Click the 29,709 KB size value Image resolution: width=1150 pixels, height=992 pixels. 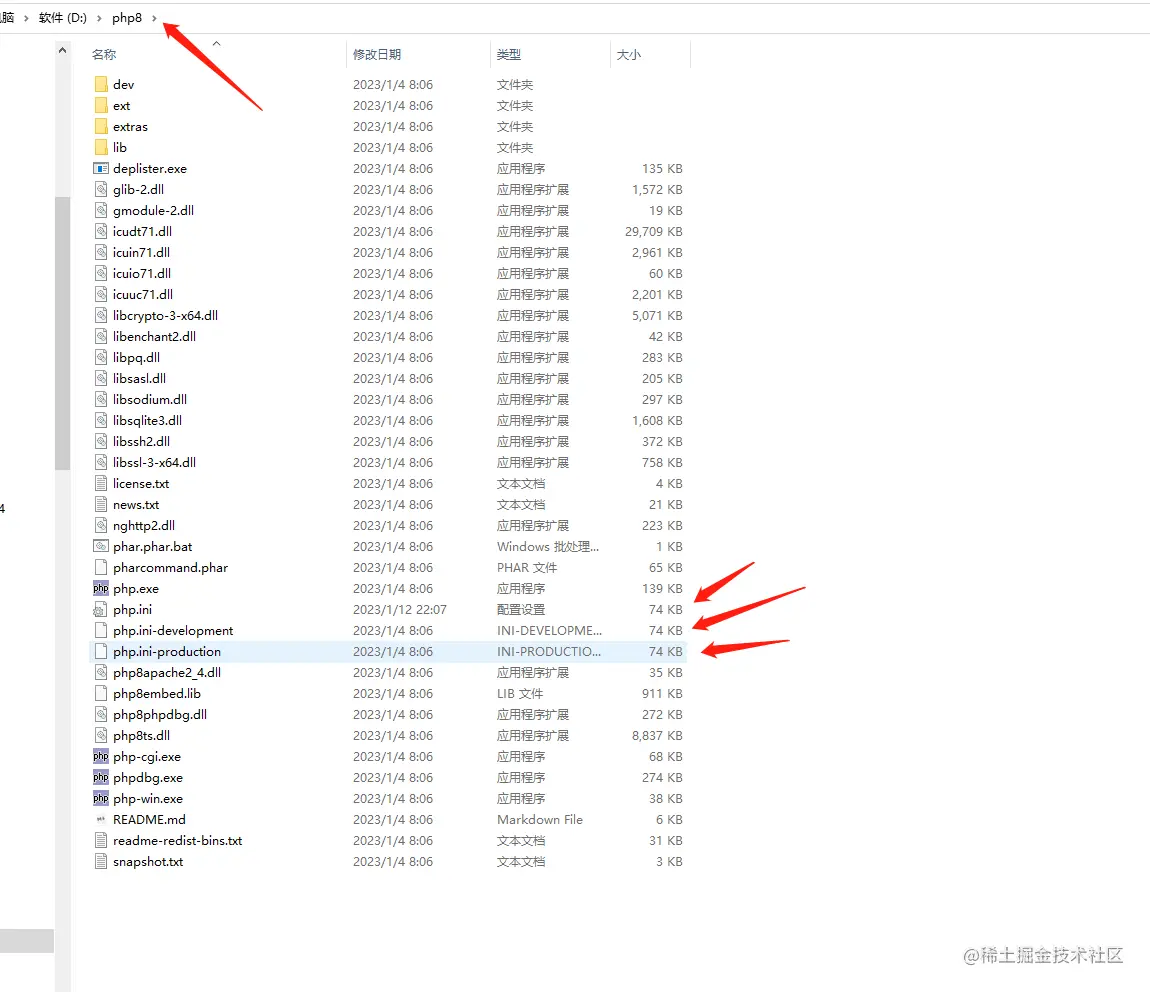click(x=653, y=232)
